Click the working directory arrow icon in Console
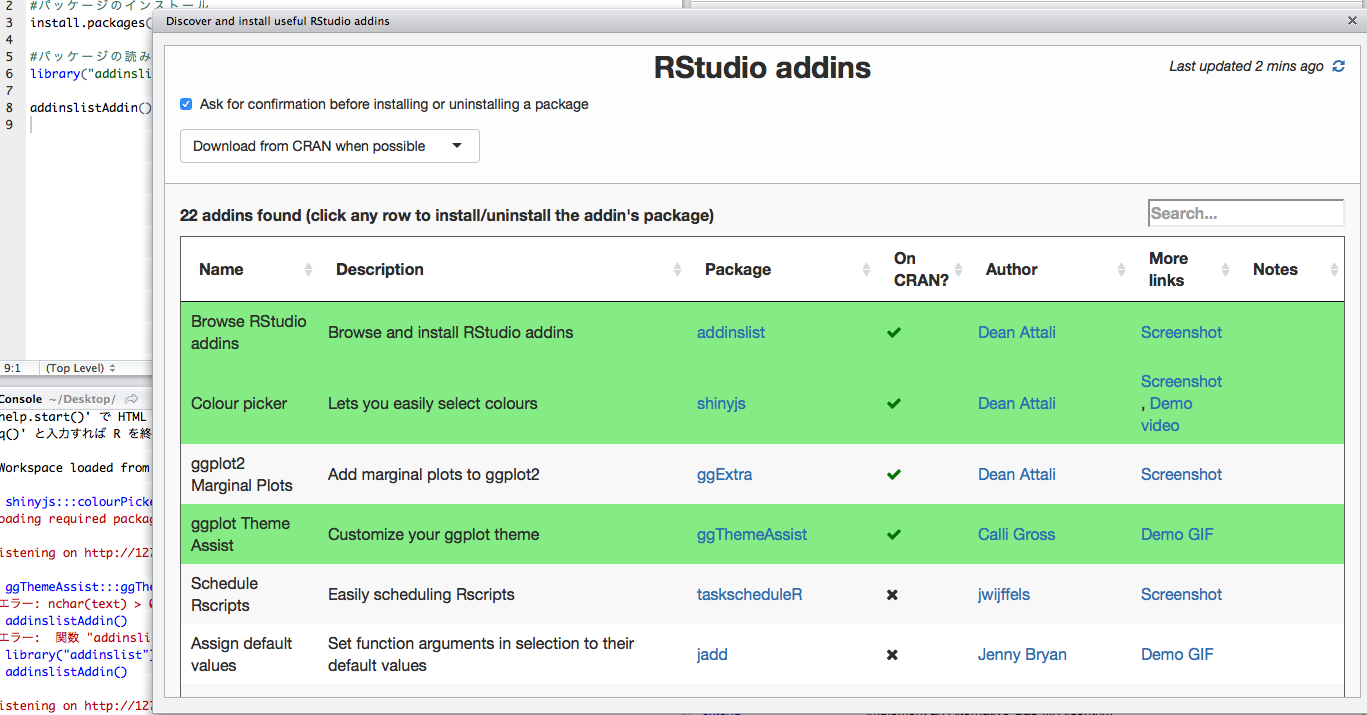The image size is (1367, 715). click(132, 399)
